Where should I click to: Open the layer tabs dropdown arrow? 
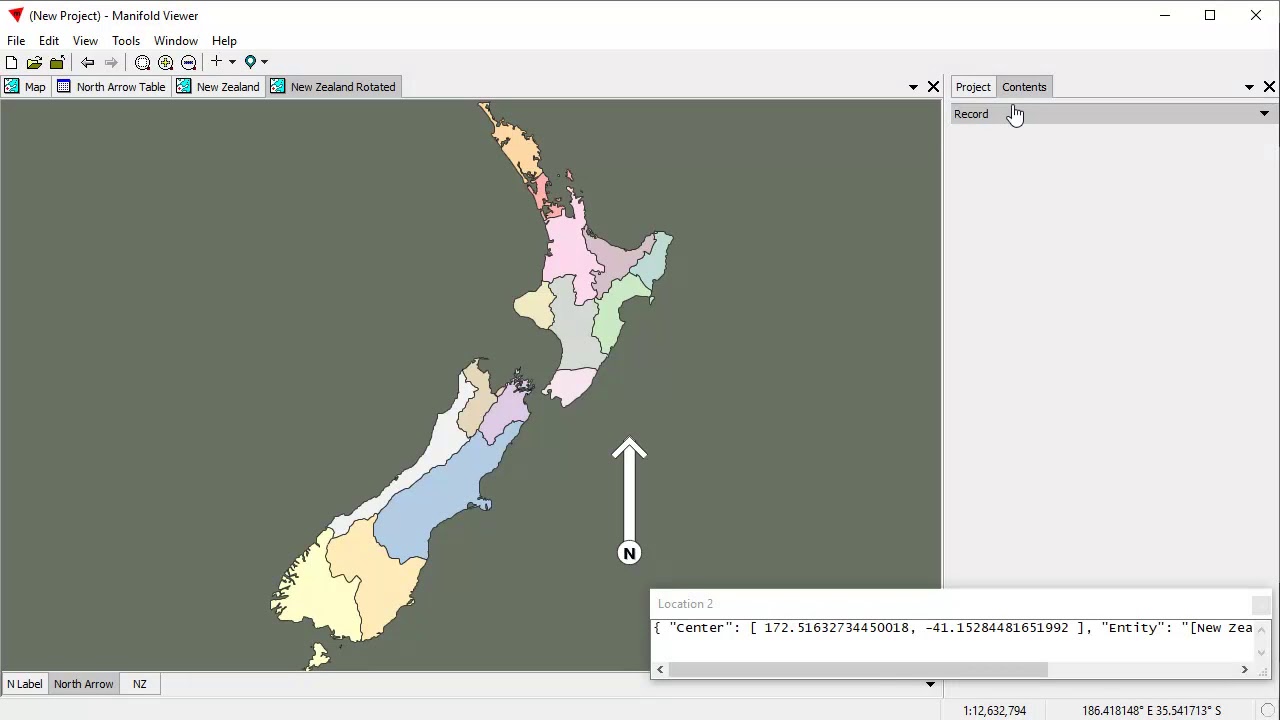pyautogui.click(x=930, y=684)
